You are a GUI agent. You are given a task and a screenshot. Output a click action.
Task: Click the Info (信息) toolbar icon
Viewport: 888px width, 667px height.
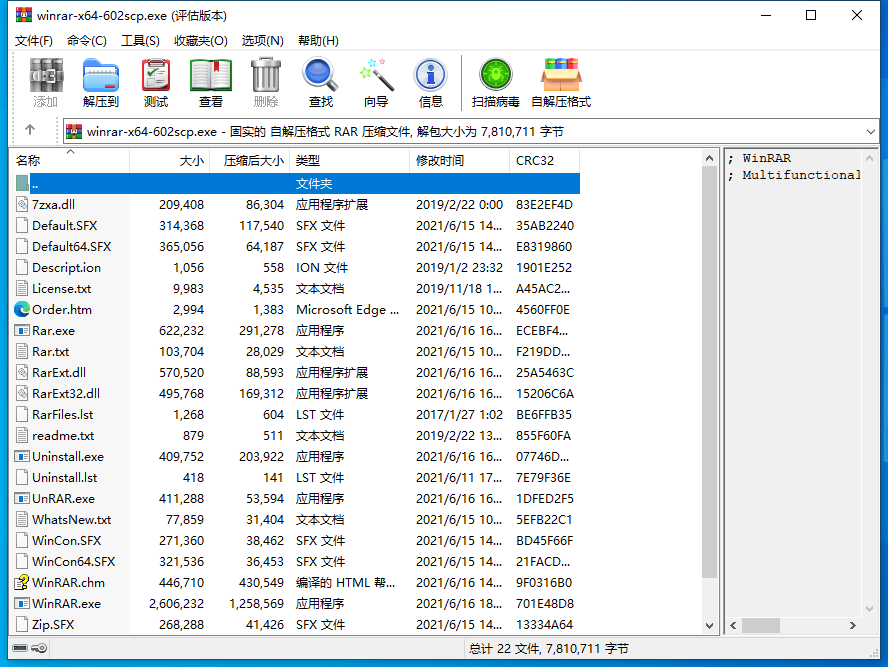pos(430,75)
